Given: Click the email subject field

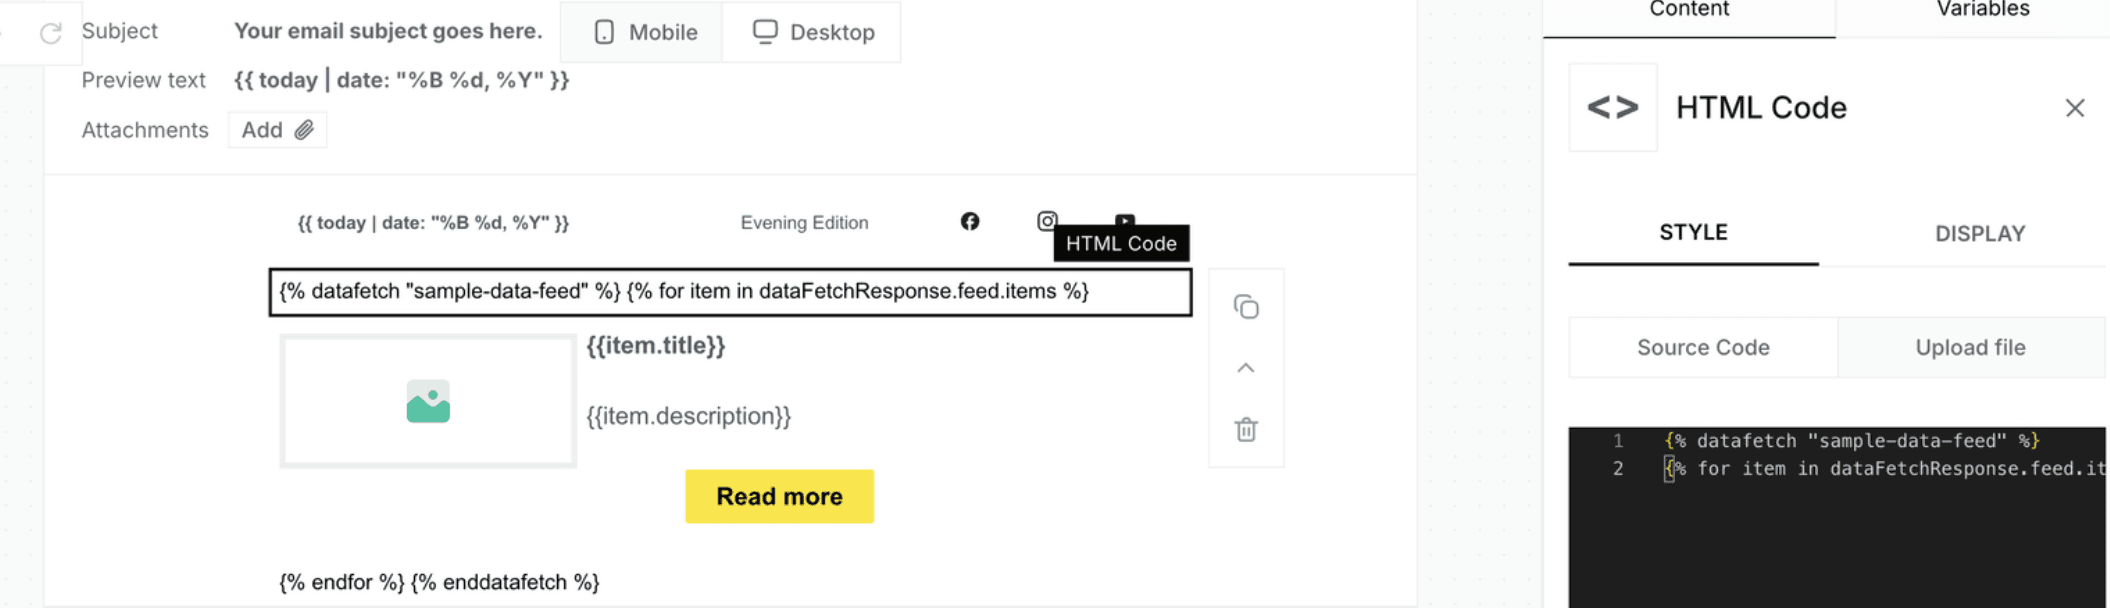Looking at the screenshot, I should [x=388, y=31].
